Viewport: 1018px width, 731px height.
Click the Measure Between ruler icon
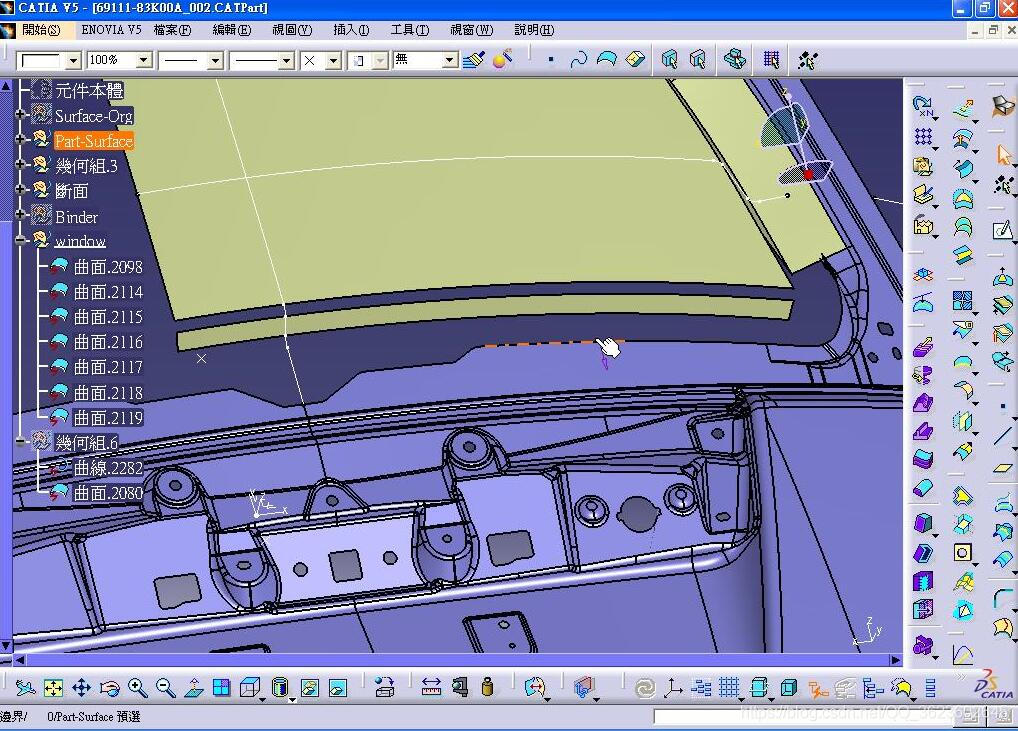tap(431, 687)
